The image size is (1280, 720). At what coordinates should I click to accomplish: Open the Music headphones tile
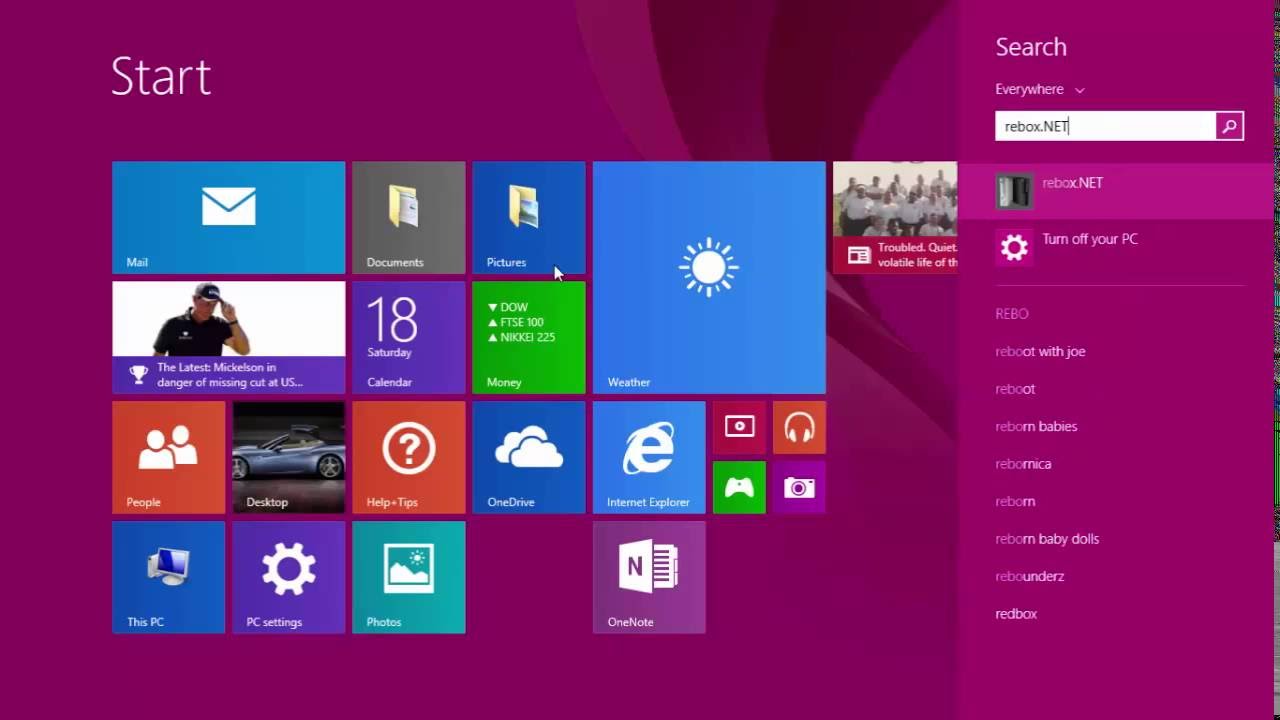(799, 427)
